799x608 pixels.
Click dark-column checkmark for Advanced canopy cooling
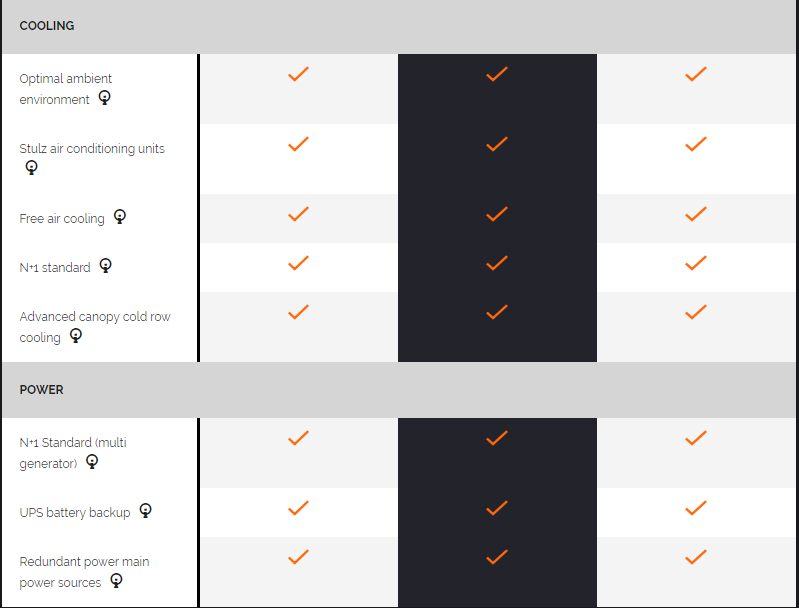497,312
